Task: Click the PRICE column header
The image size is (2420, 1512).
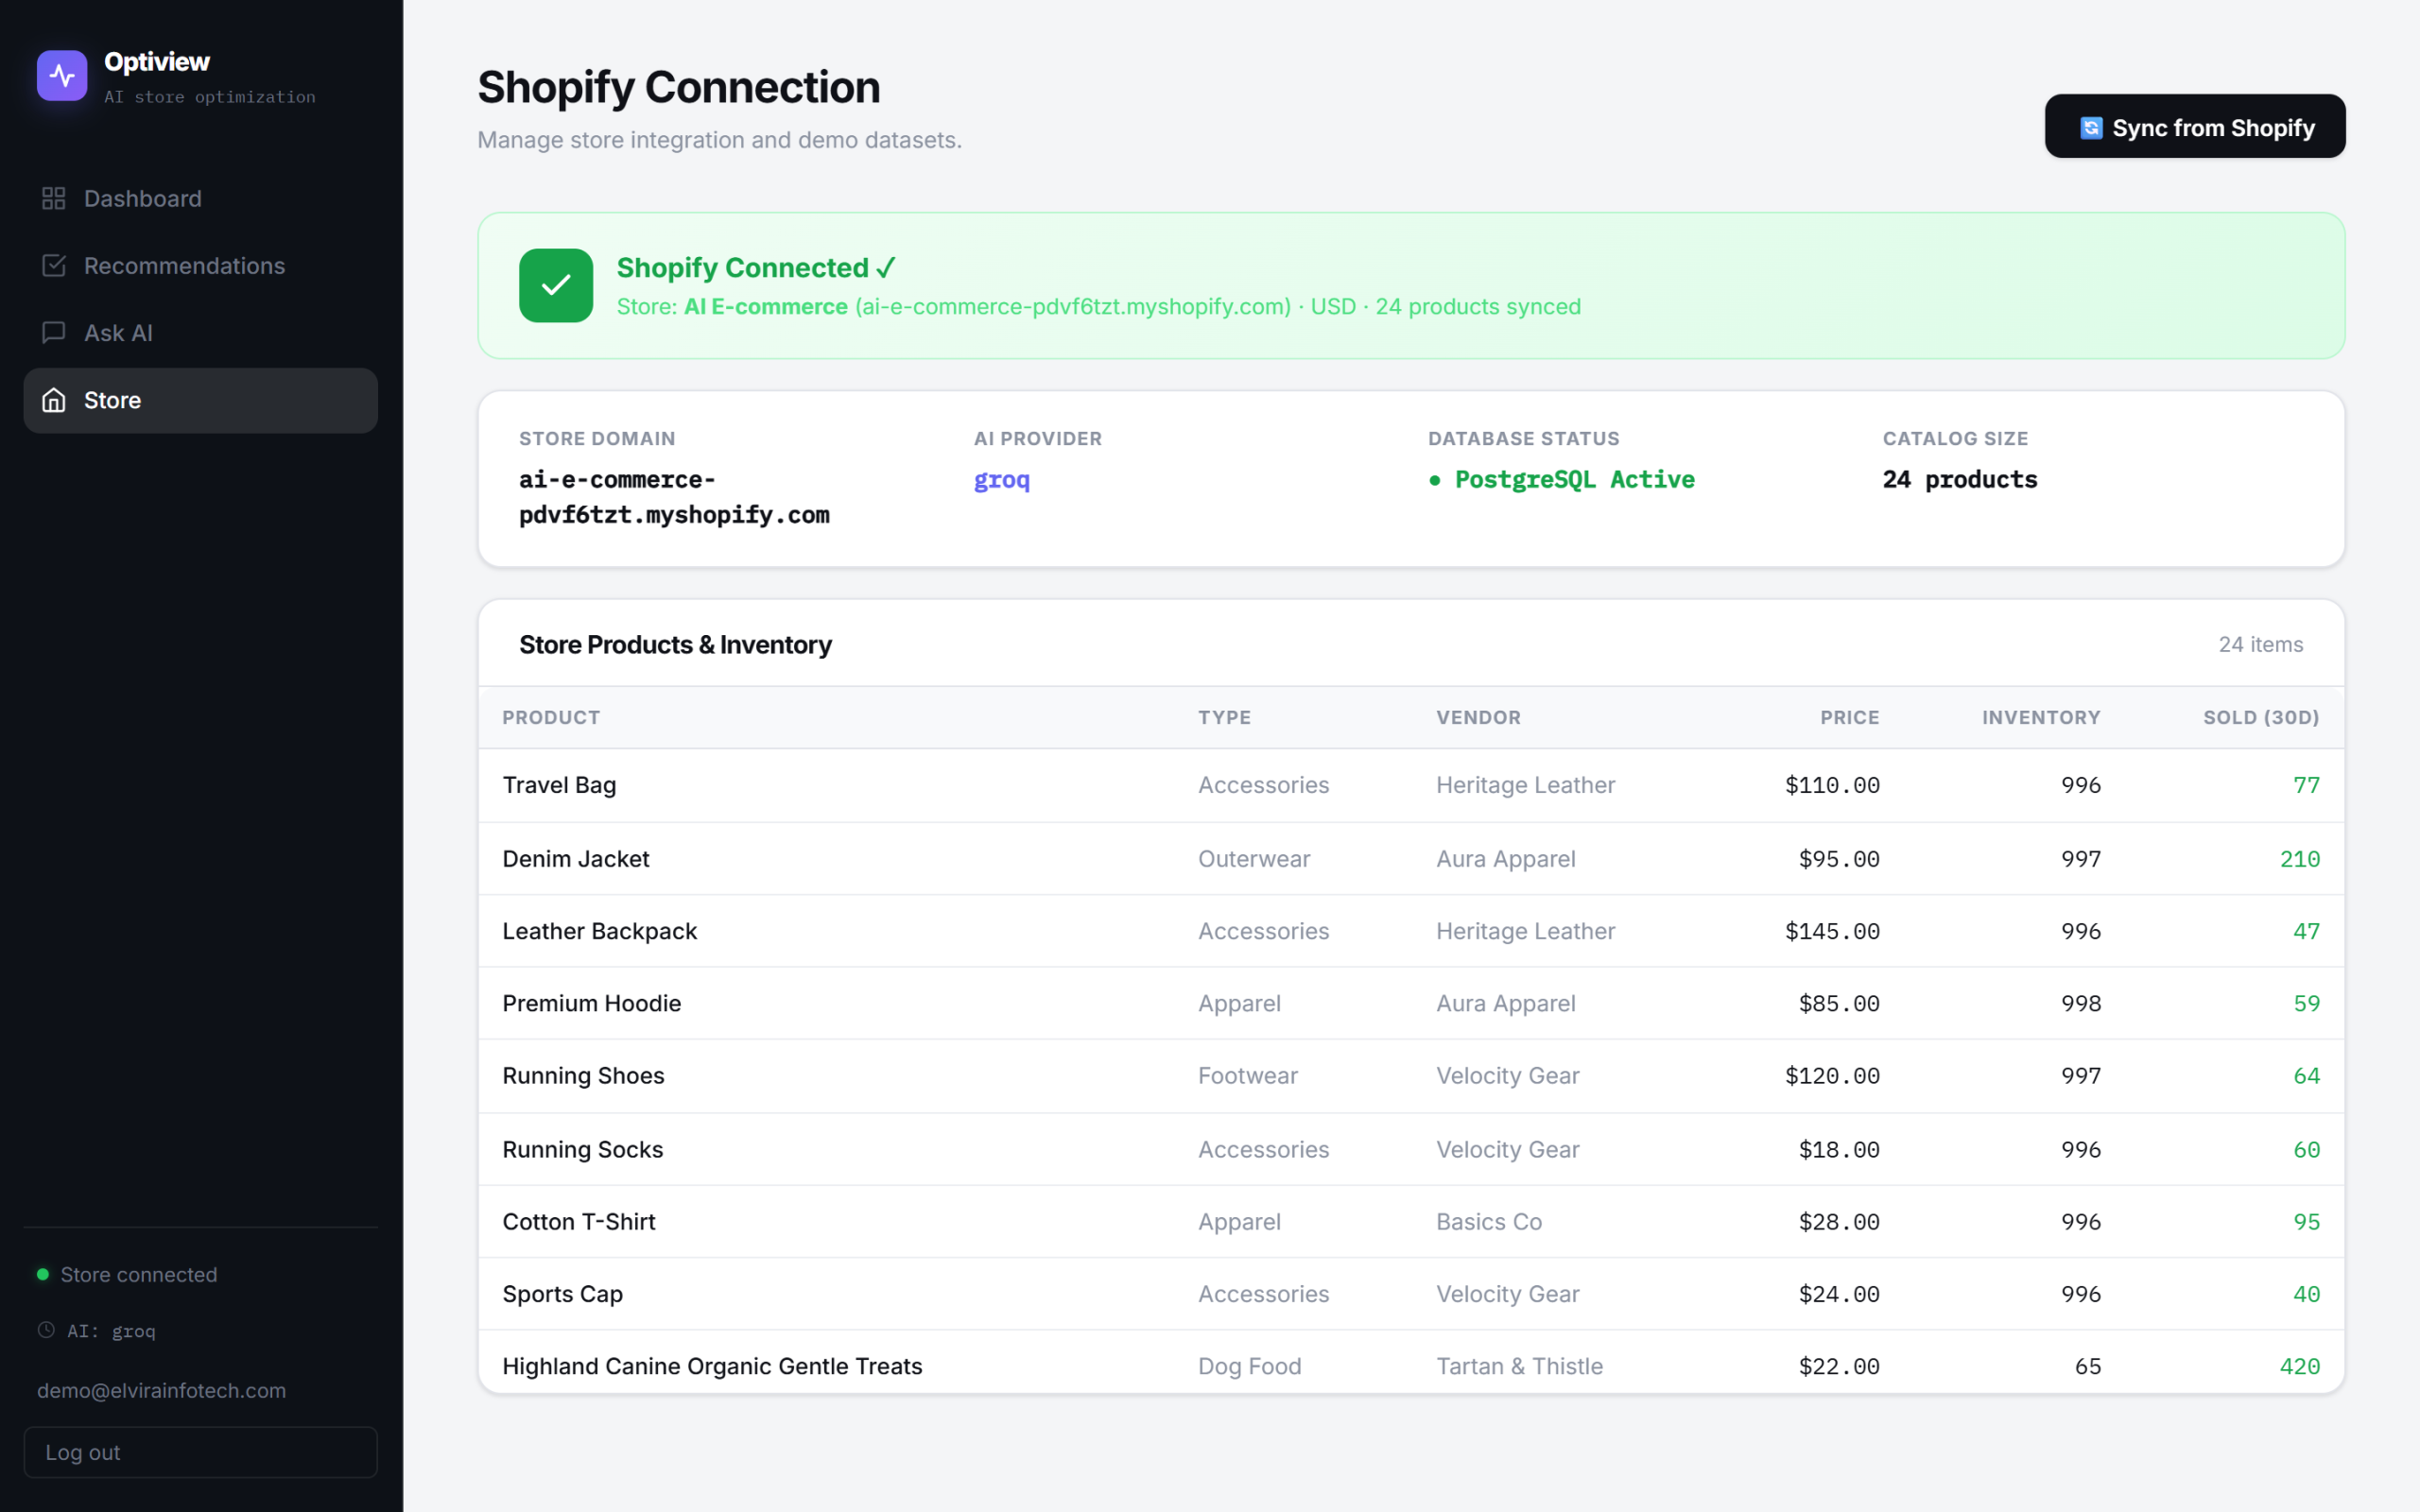Action: tap(1850, 717)
